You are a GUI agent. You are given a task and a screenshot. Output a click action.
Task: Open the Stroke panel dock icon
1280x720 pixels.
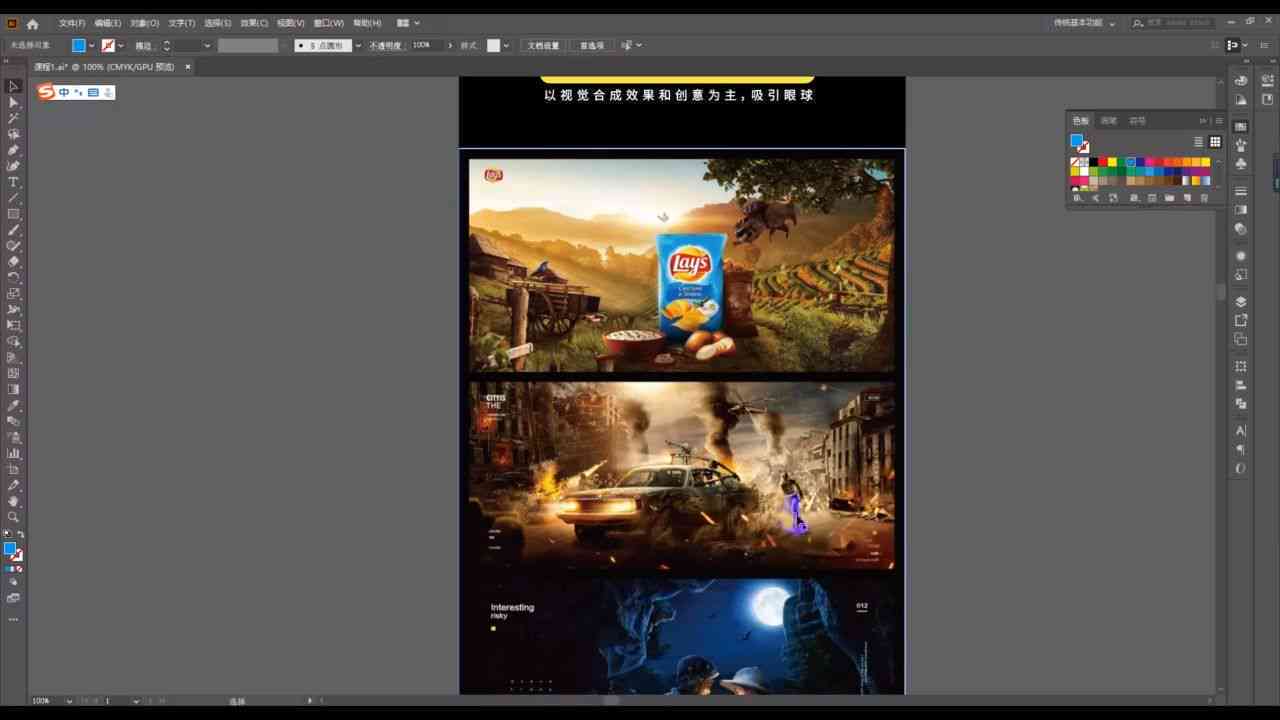click(x=1241, y=191)
